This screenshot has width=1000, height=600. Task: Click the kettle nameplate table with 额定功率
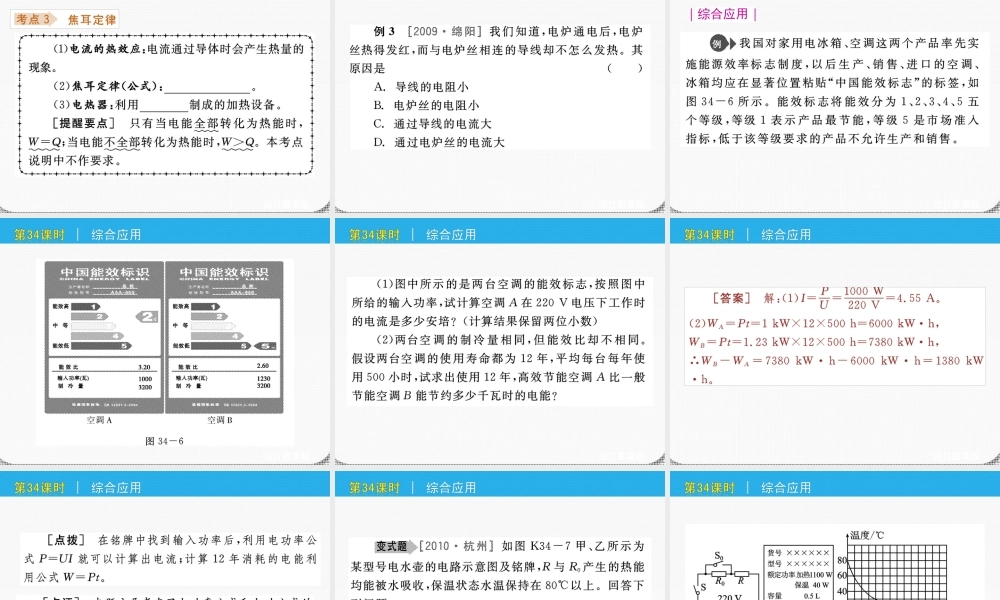pyautogui.click(x=798, y=573)
